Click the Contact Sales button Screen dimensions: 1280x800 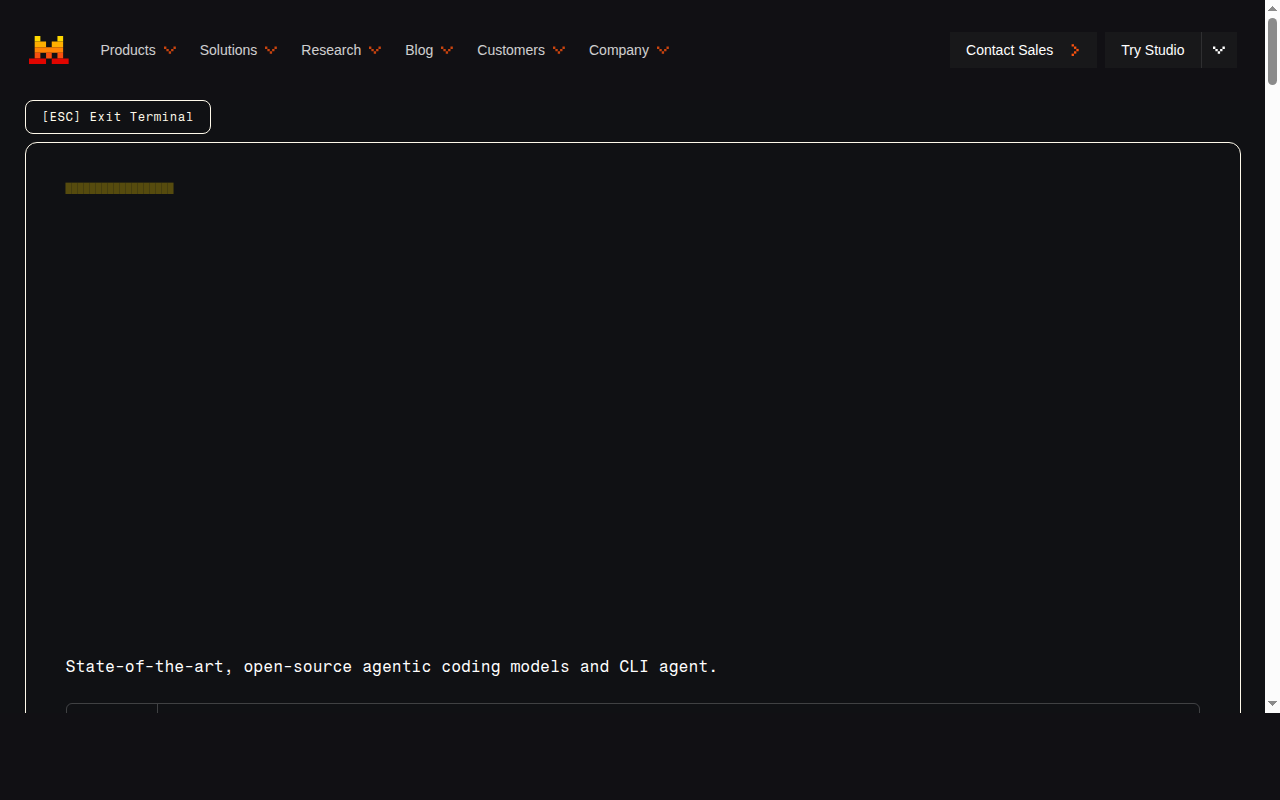click(x=1023, y=50)
